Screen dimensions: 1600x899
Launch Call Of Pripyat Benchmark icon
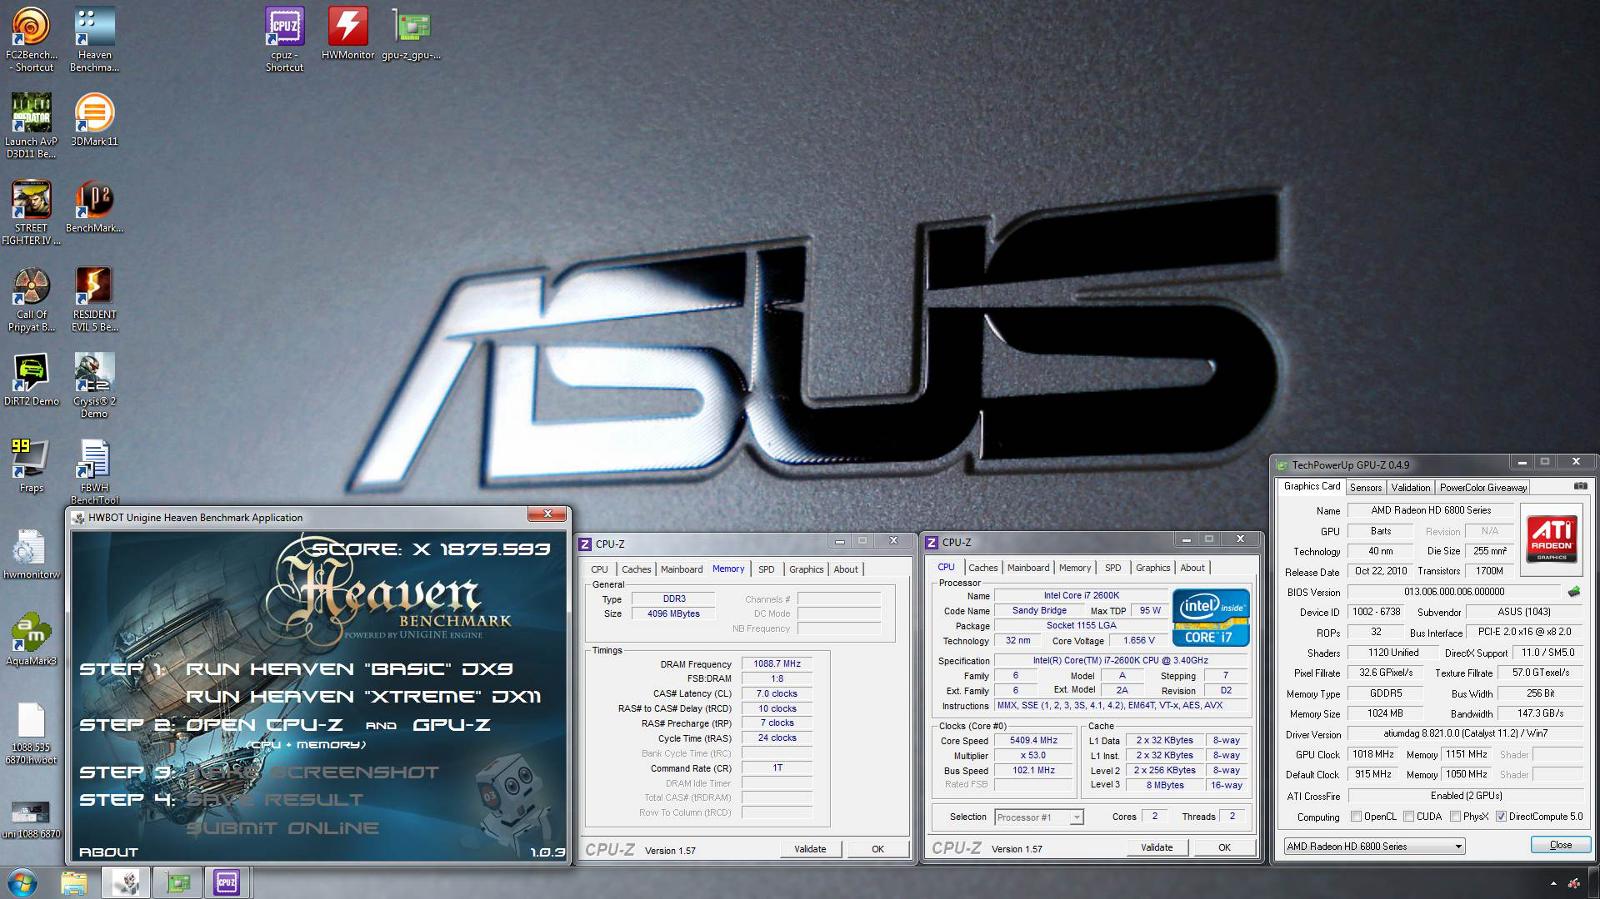(31, 300)
